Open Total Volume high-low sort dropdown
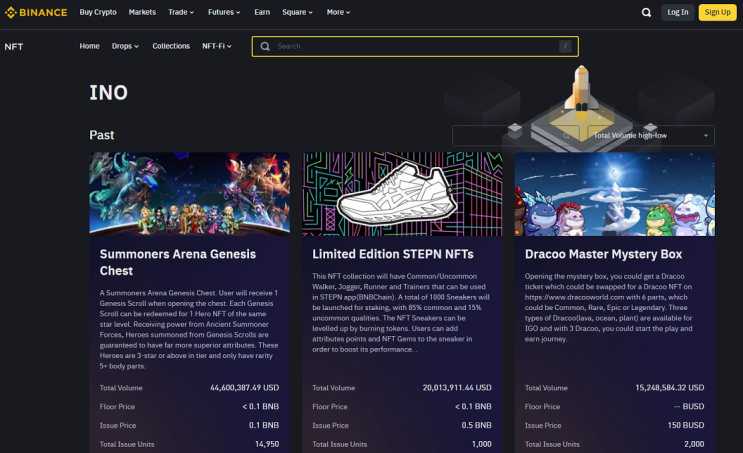 tap(651, 136)
